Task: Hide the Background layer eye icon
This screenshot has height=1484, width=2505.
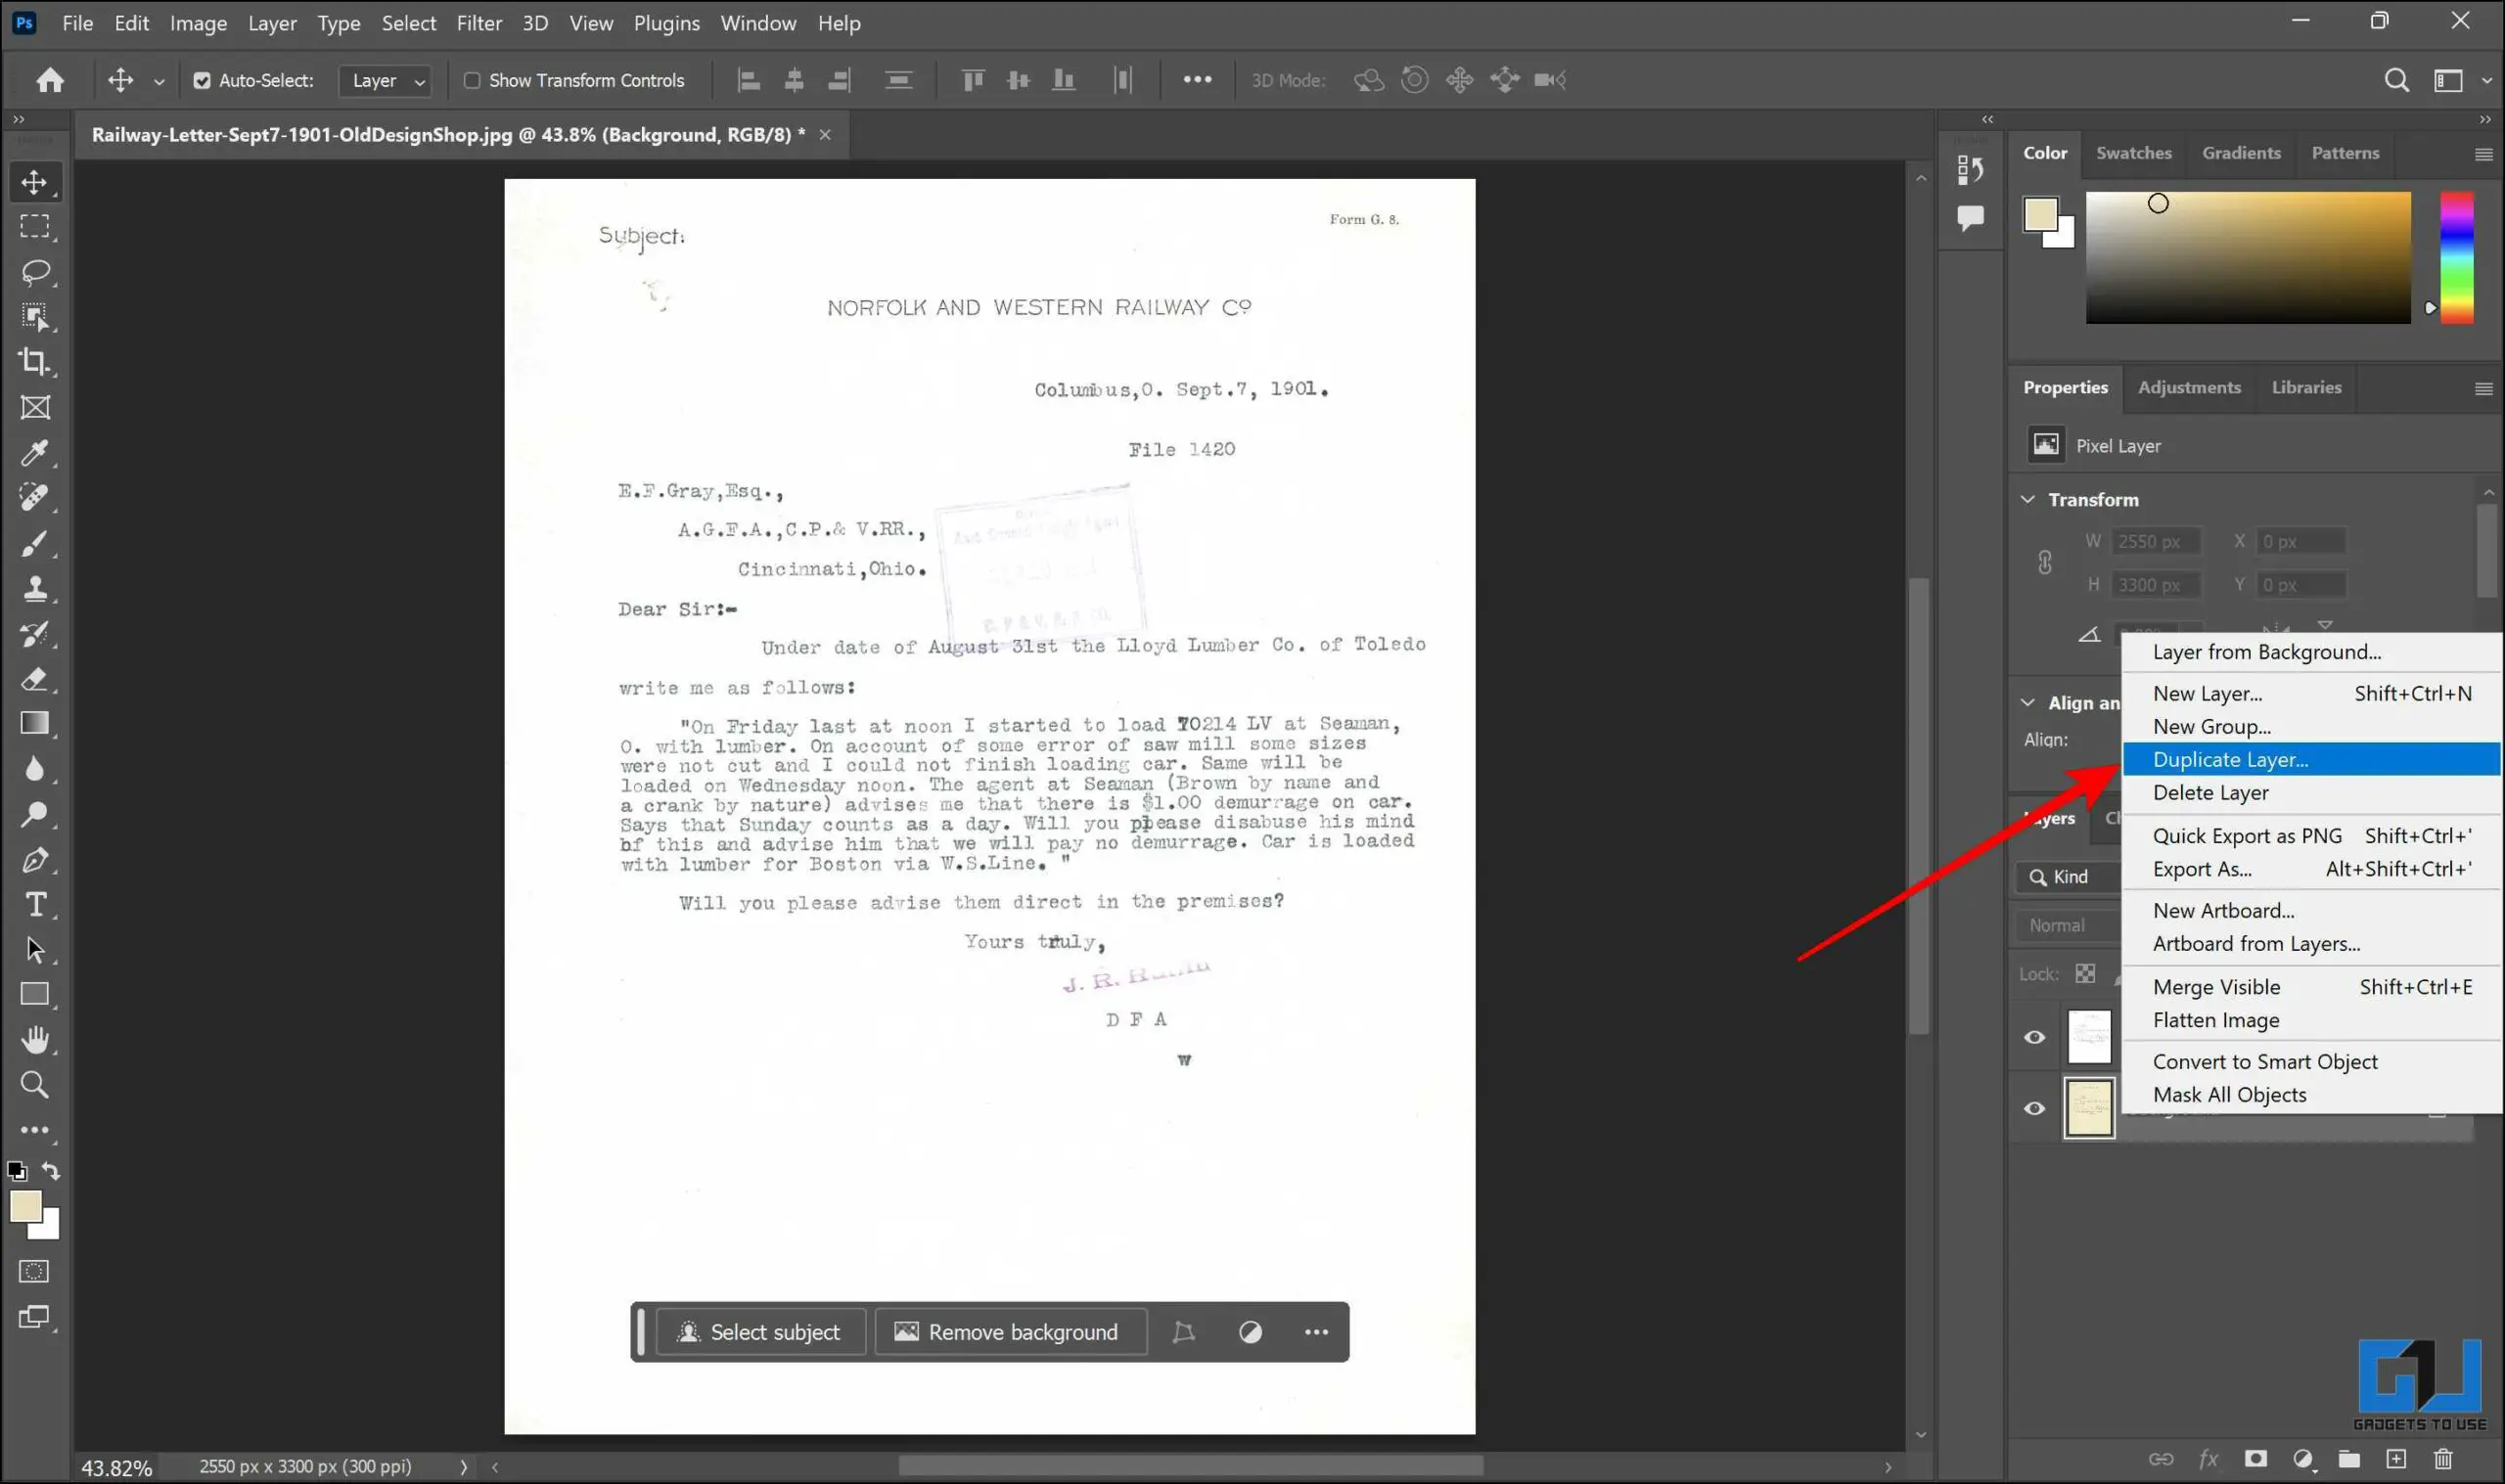Action: click(x=2034, y=1108)
